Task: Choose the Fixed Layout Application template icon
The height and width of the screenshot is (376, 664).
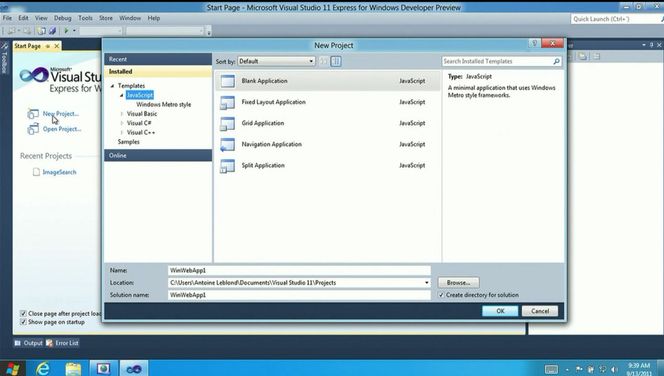Action: (x=227, y=102)
